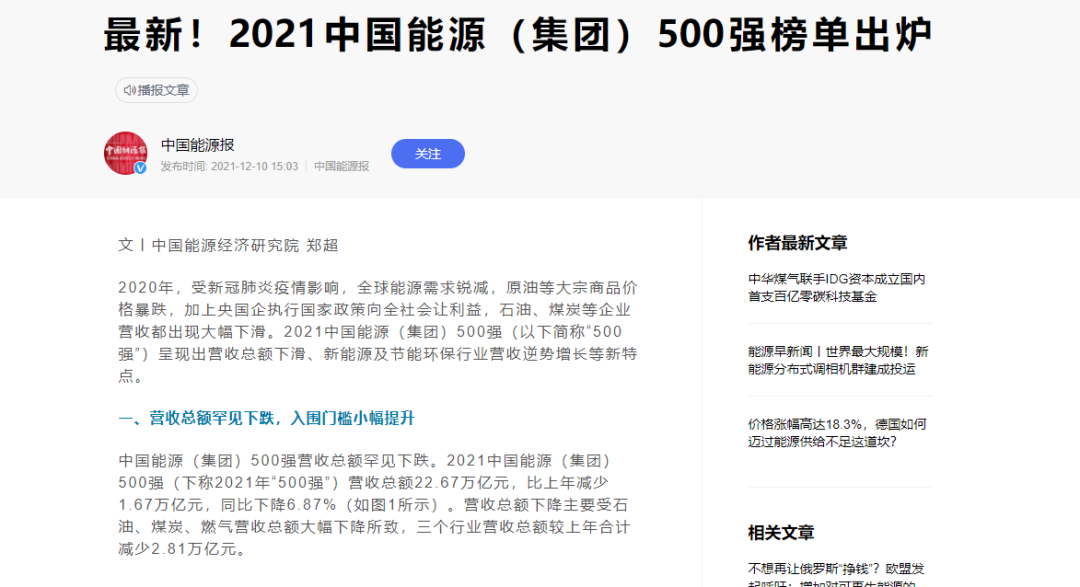Open article 价格涨幅高达18.3% 德国能源供给

click(838, 433)
